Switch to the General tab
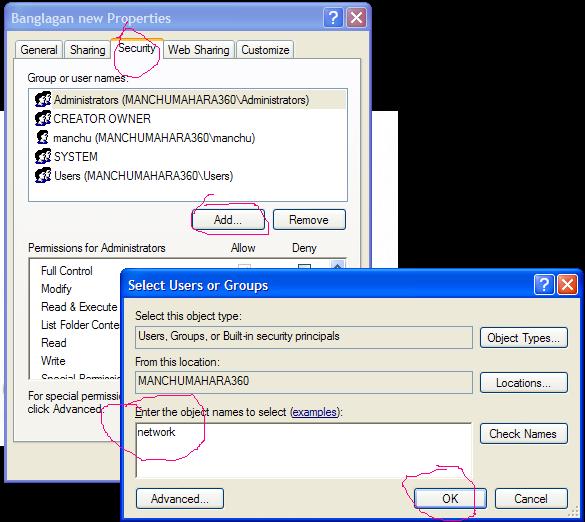The width and height of the screenshot is (585, 522). (x=39, y=50)
